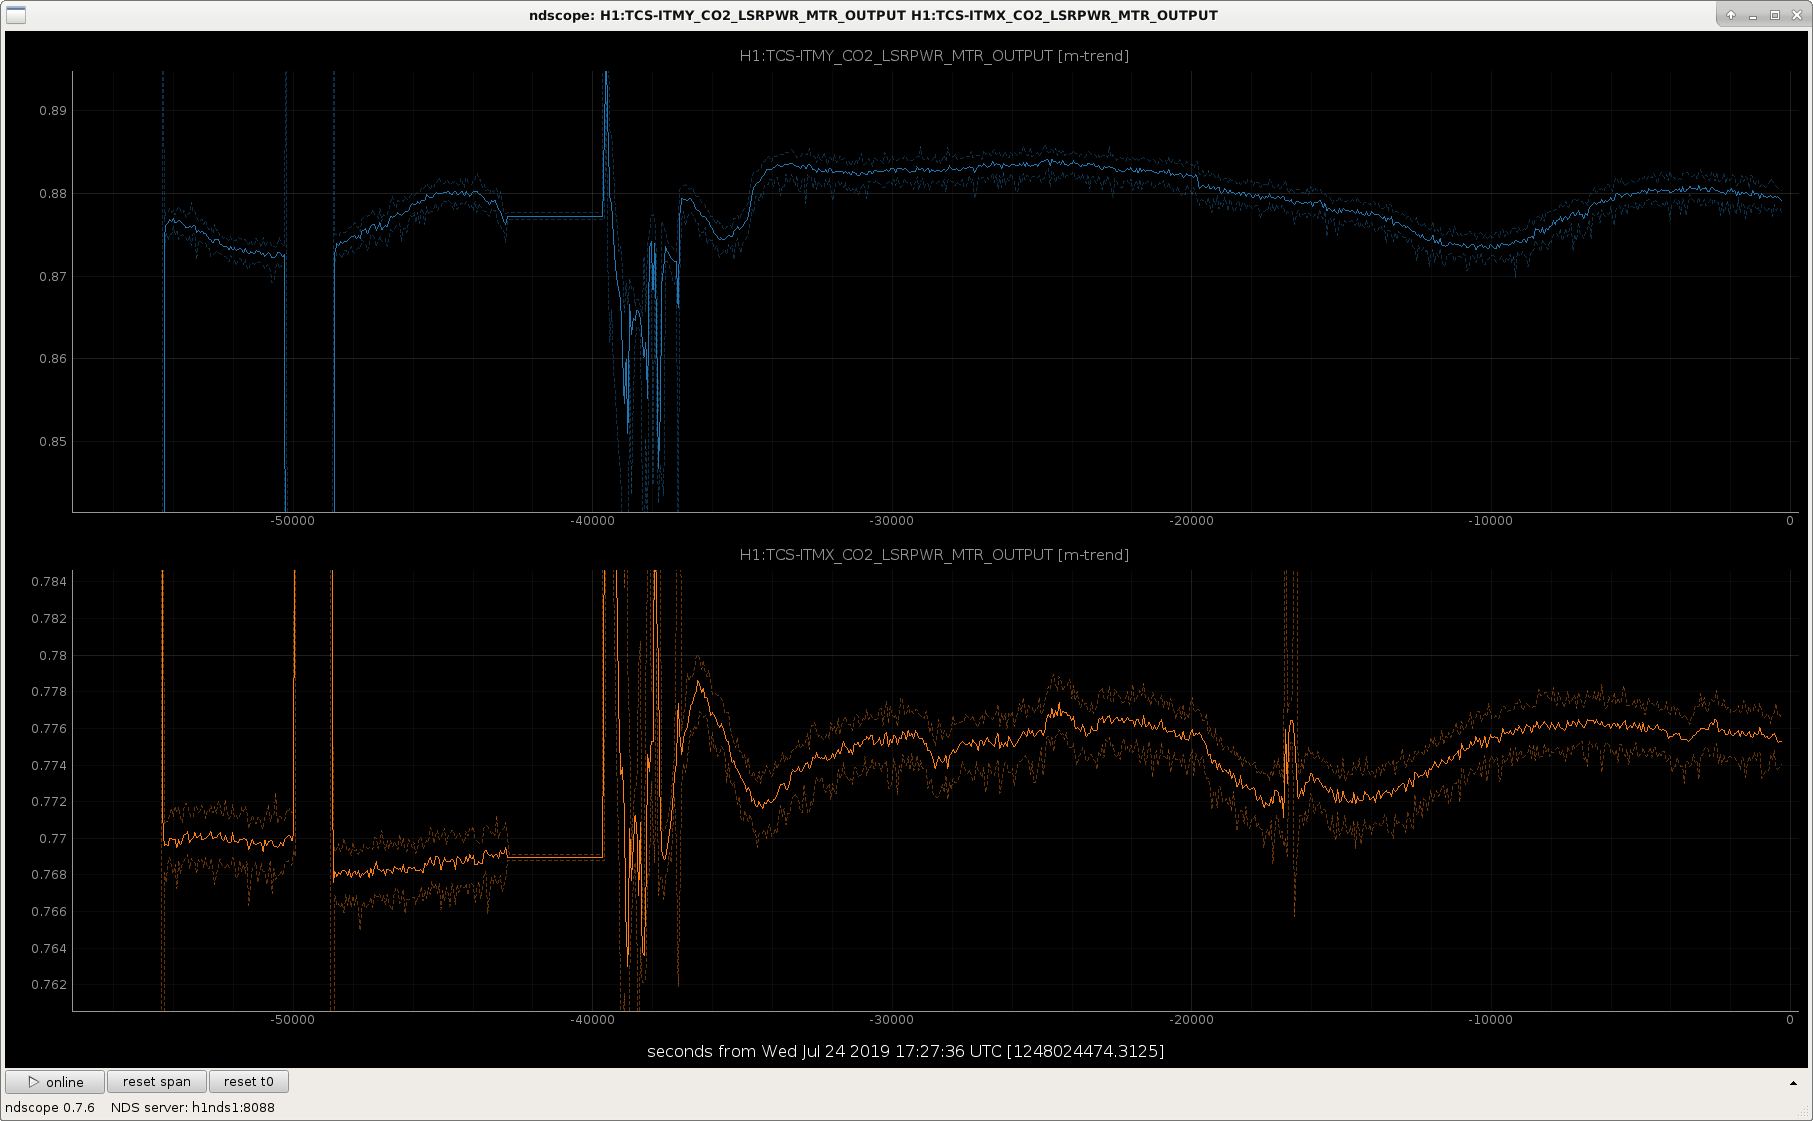Click the H1:TCS-ITMY_CO2_LSRPWR_MTR_OUTPUT plot title
Image resolution: width=1813 pixels, height=1121 pixels.
(x=934, y=56)
